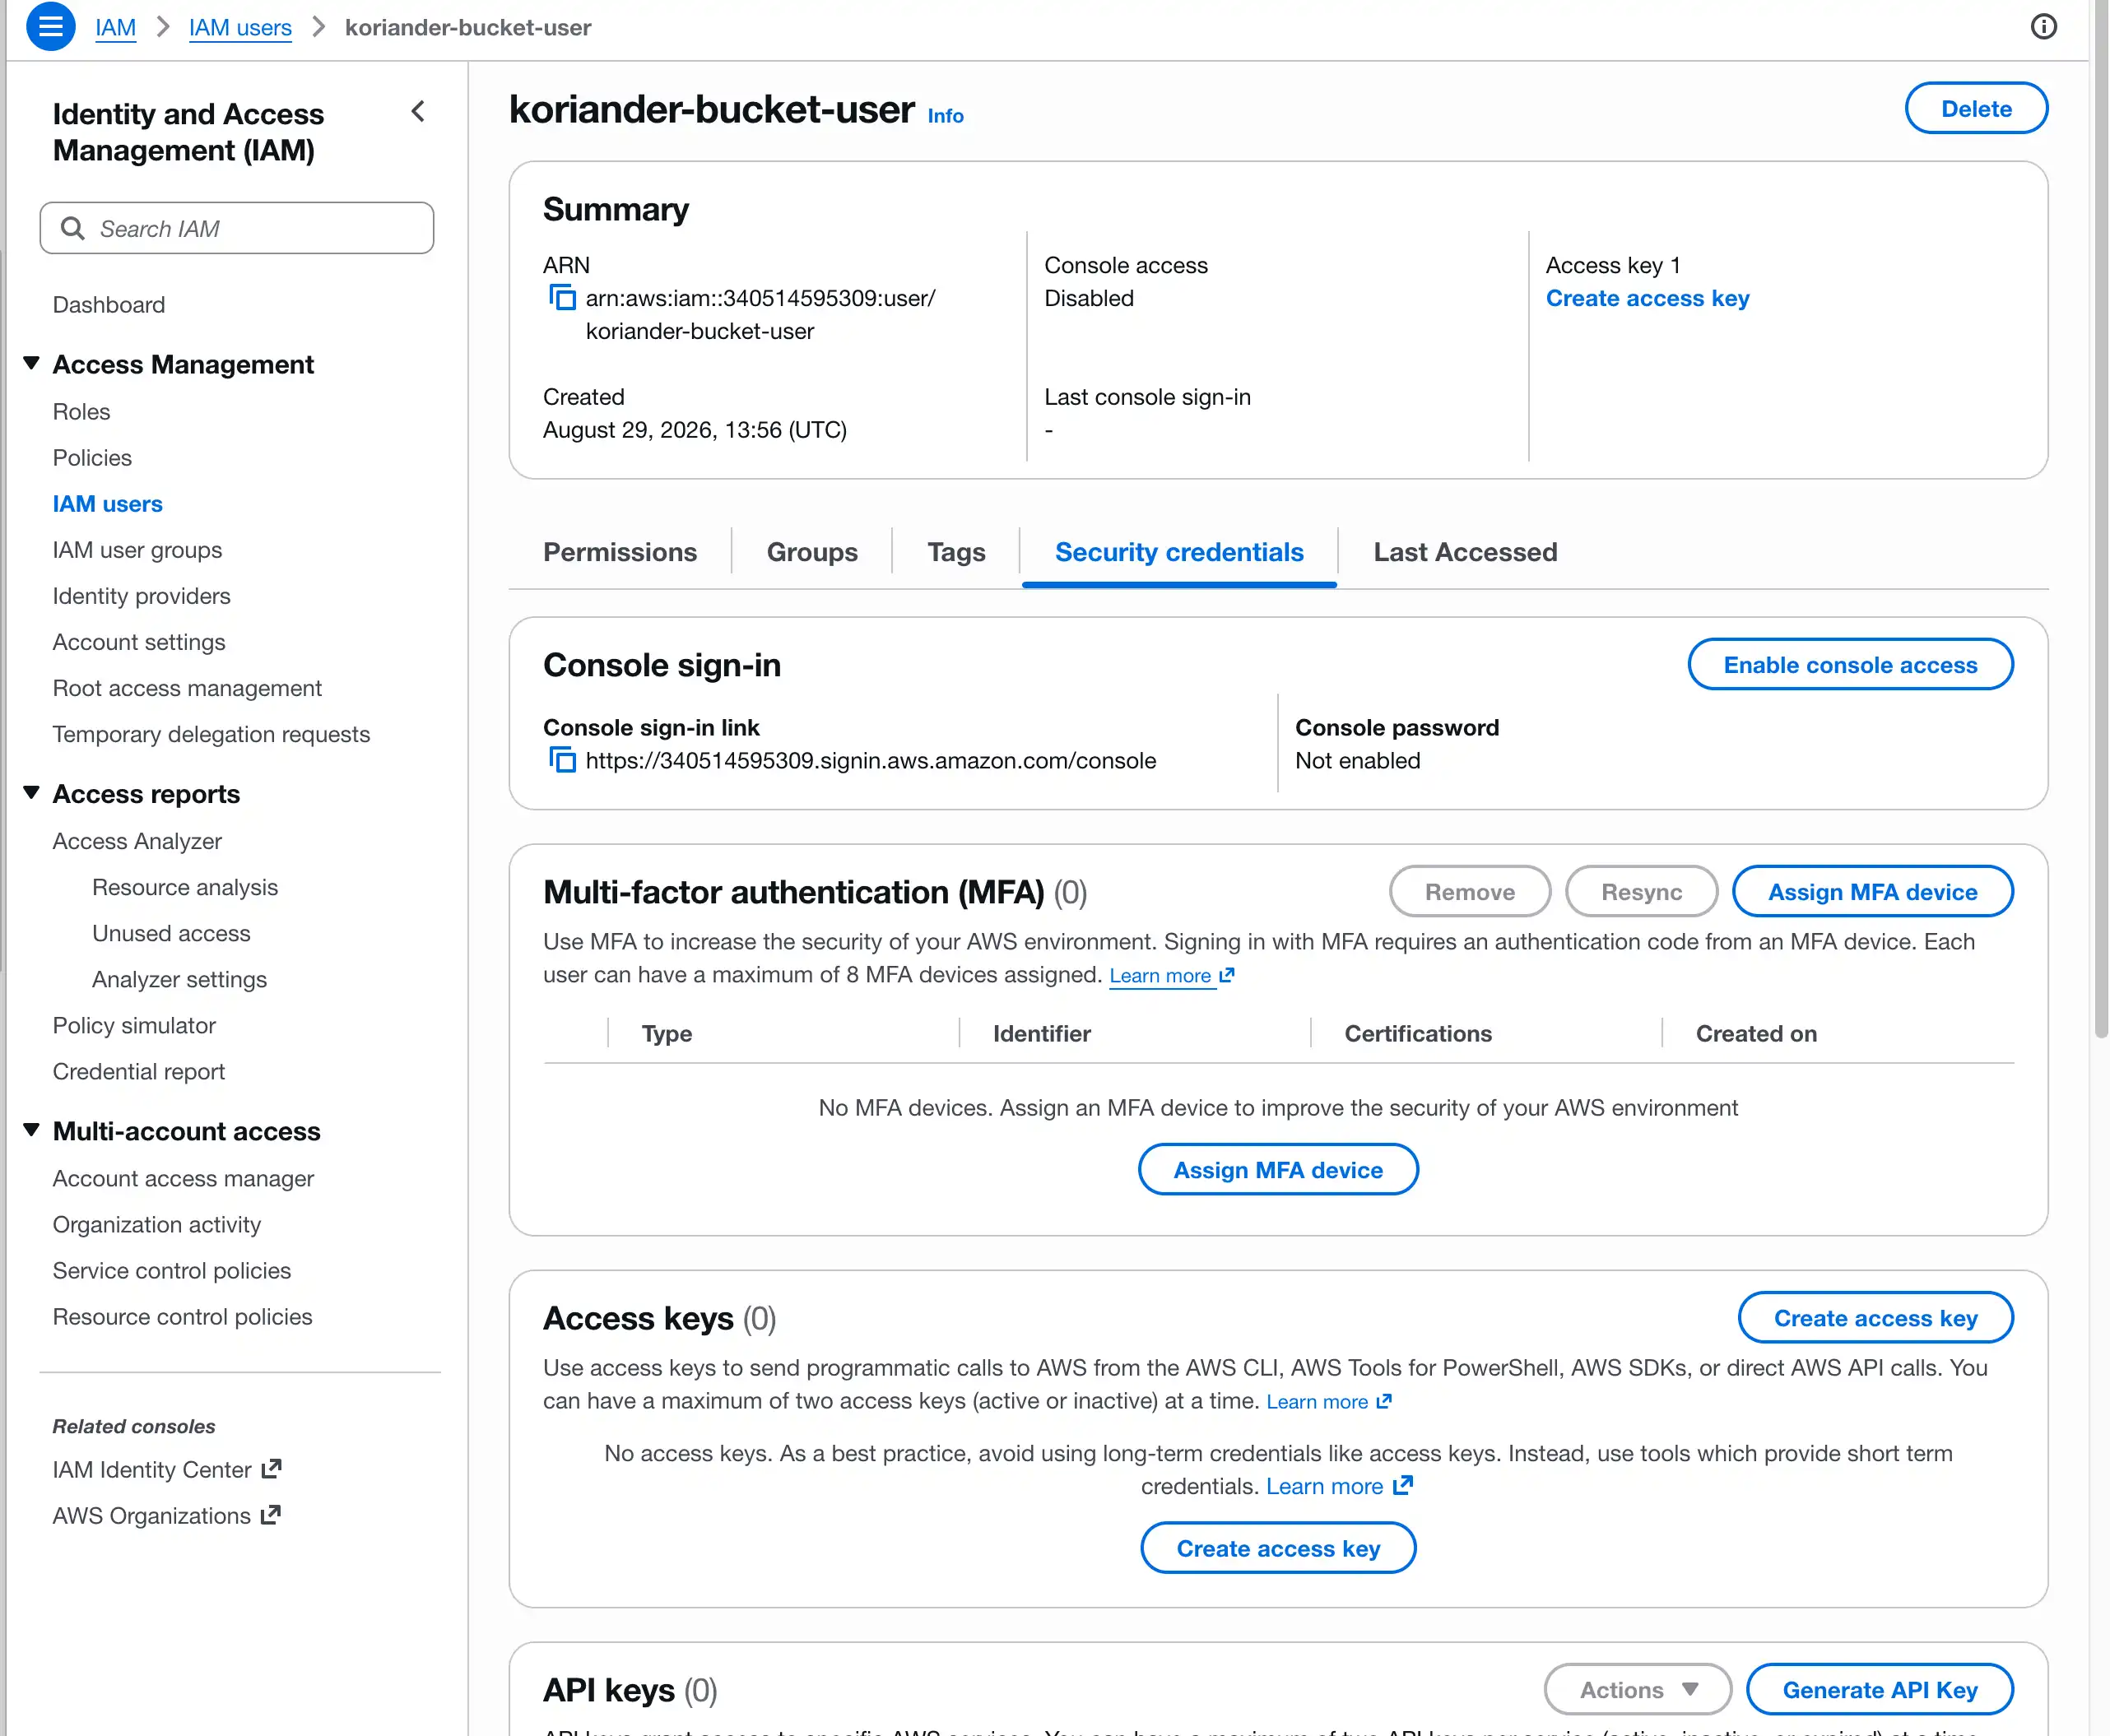Screen dimensions: 2110x1736
Task: Open the Tags tab
Action: (956, 552)
